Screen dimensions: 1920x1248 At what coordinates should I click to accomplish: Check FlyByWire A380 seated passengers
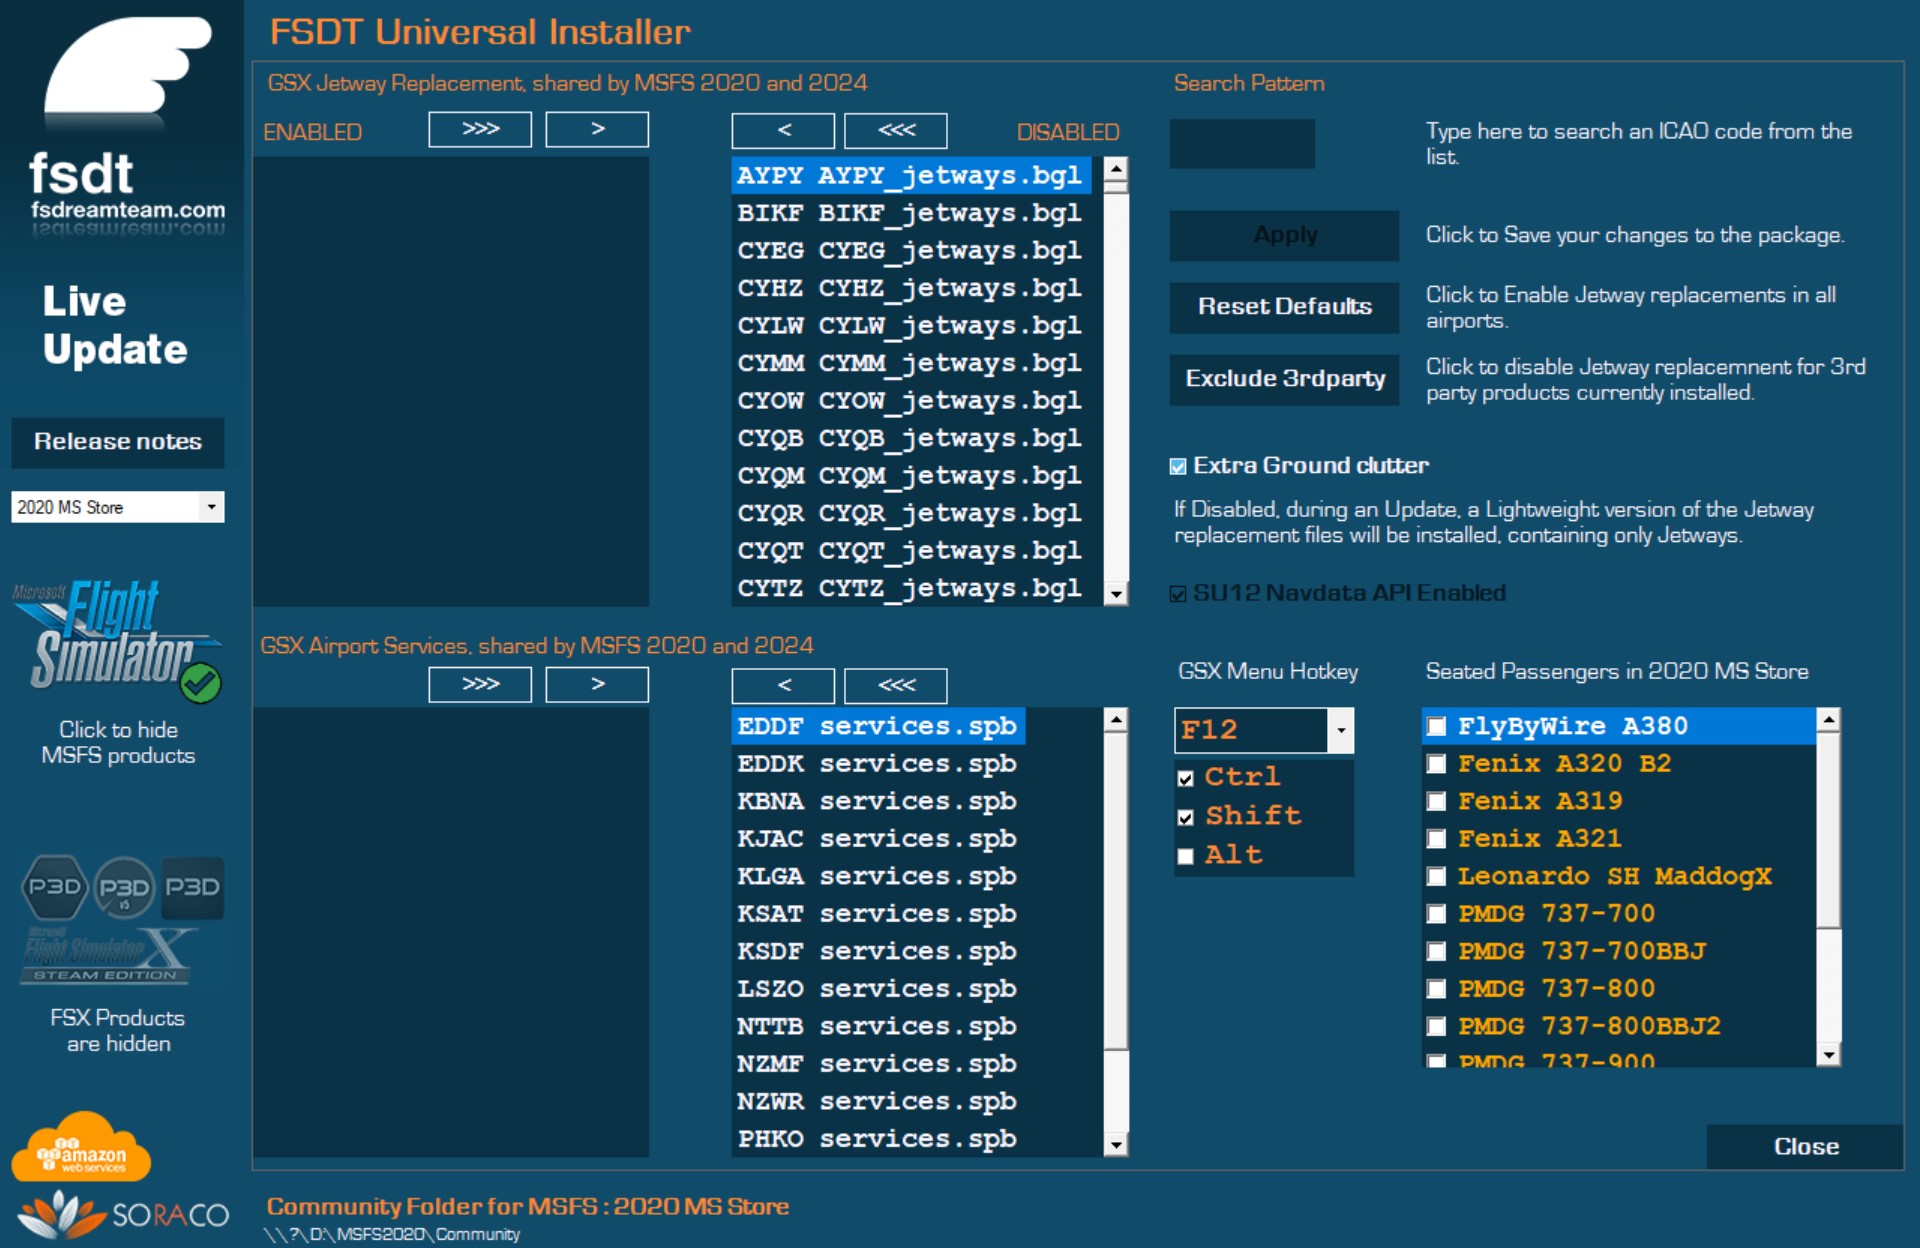[1437, 726]
